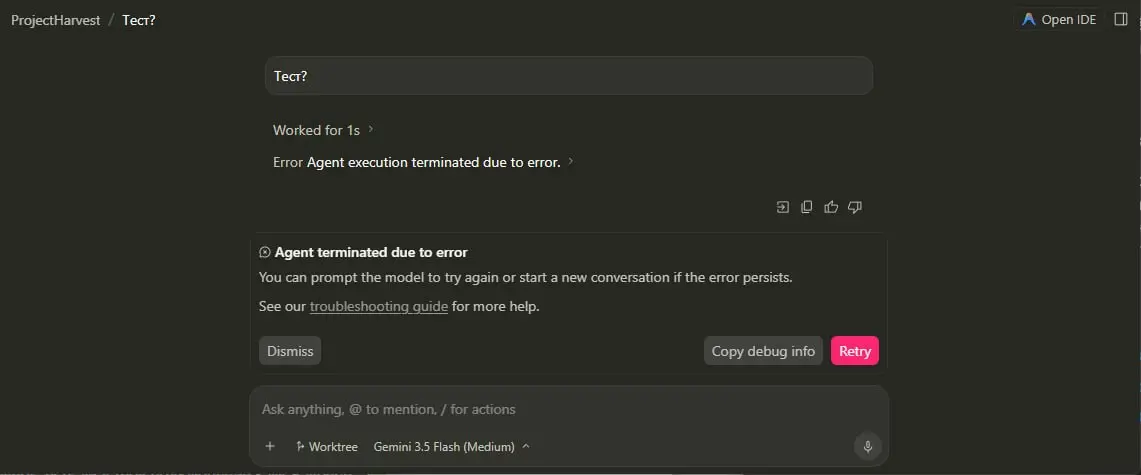This screenshot has width=1141, height=475.
Task: Click the Worktree branch icon
Action: click(x=300, y=447)
